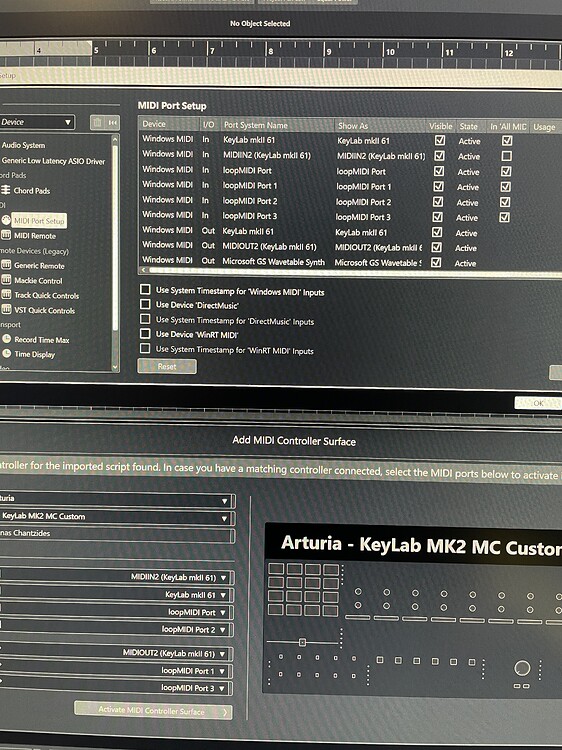Open the Device dropdown menu
Viewport: 562px width, 750px height.
point(36,122)
